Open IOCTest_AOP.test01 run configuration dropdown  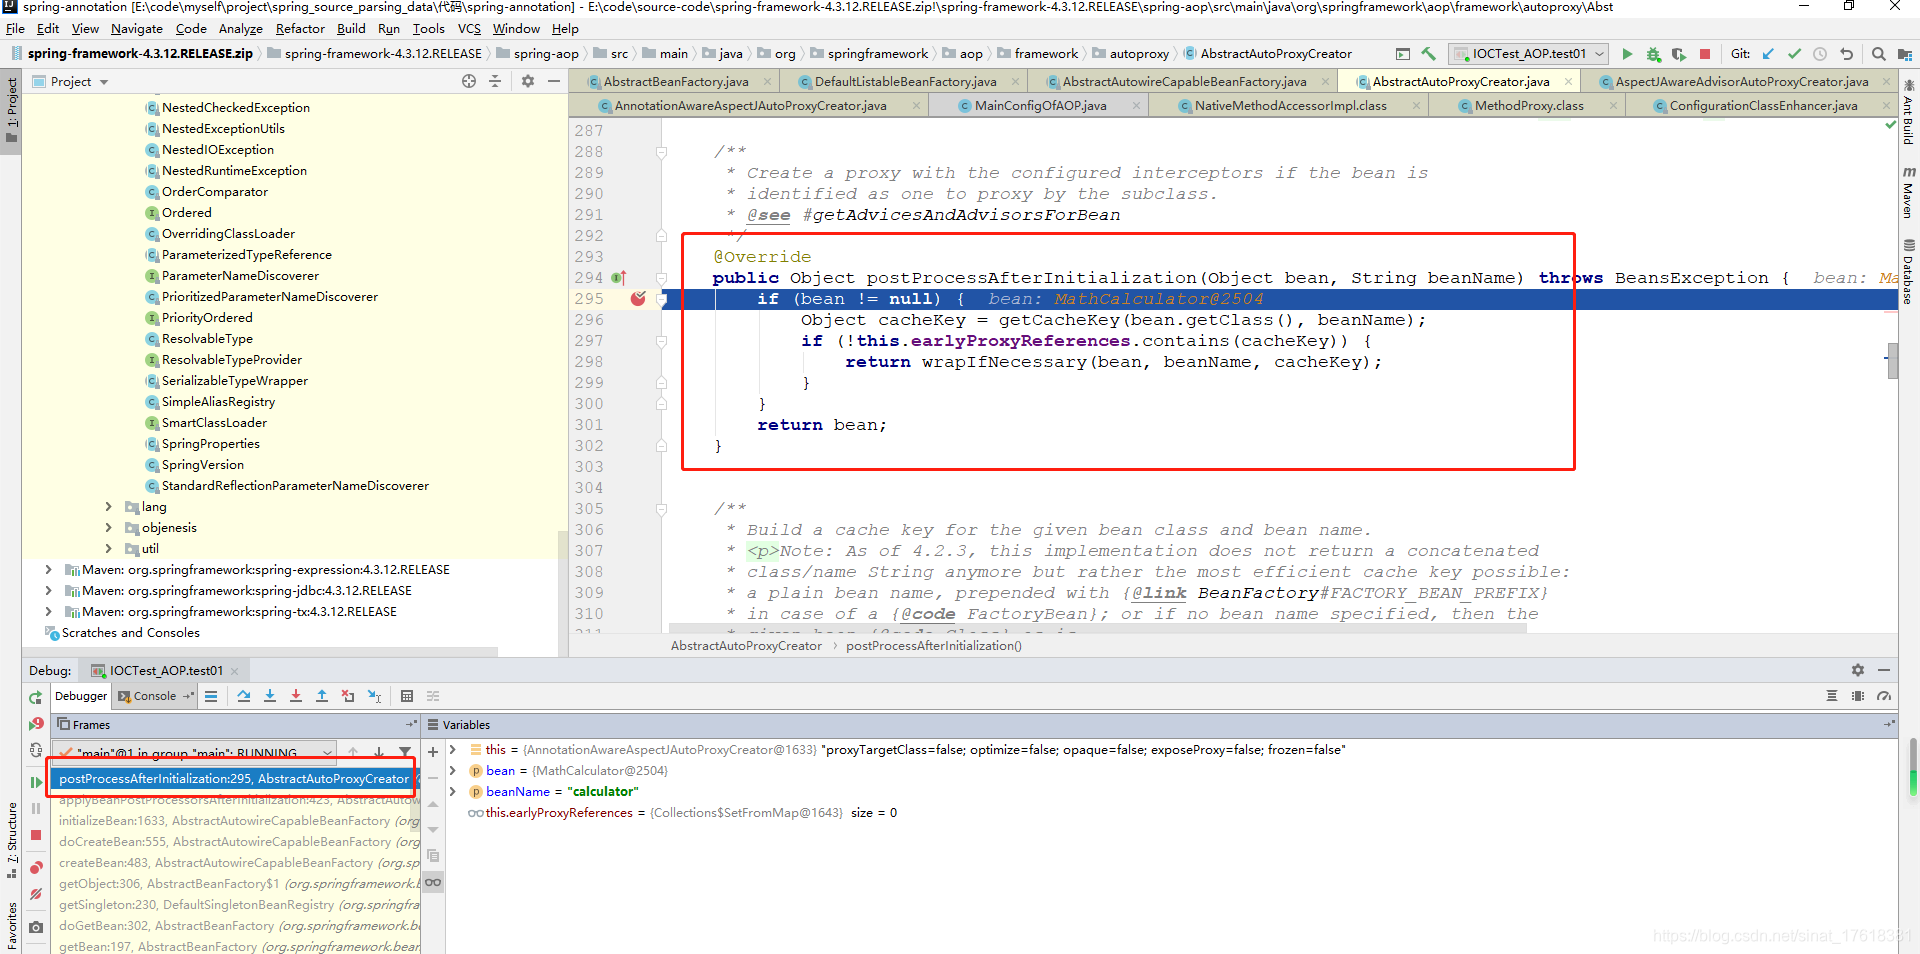point(1528,54)
